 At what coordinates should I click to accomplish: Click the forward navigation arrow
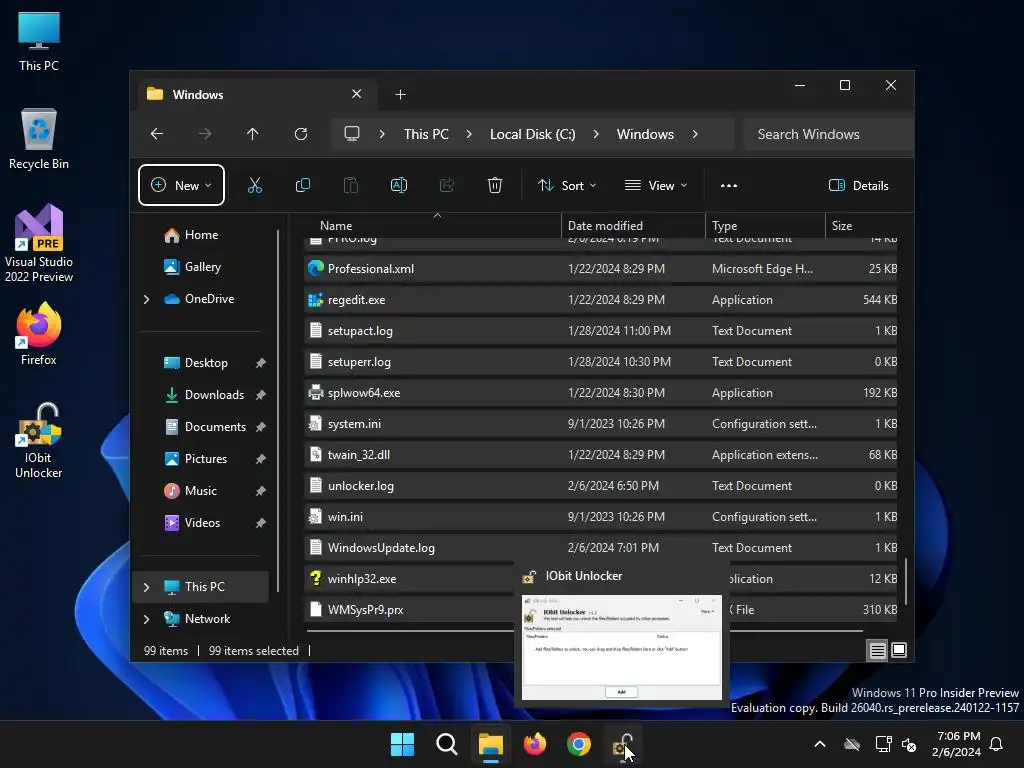(x=205, y=134)
